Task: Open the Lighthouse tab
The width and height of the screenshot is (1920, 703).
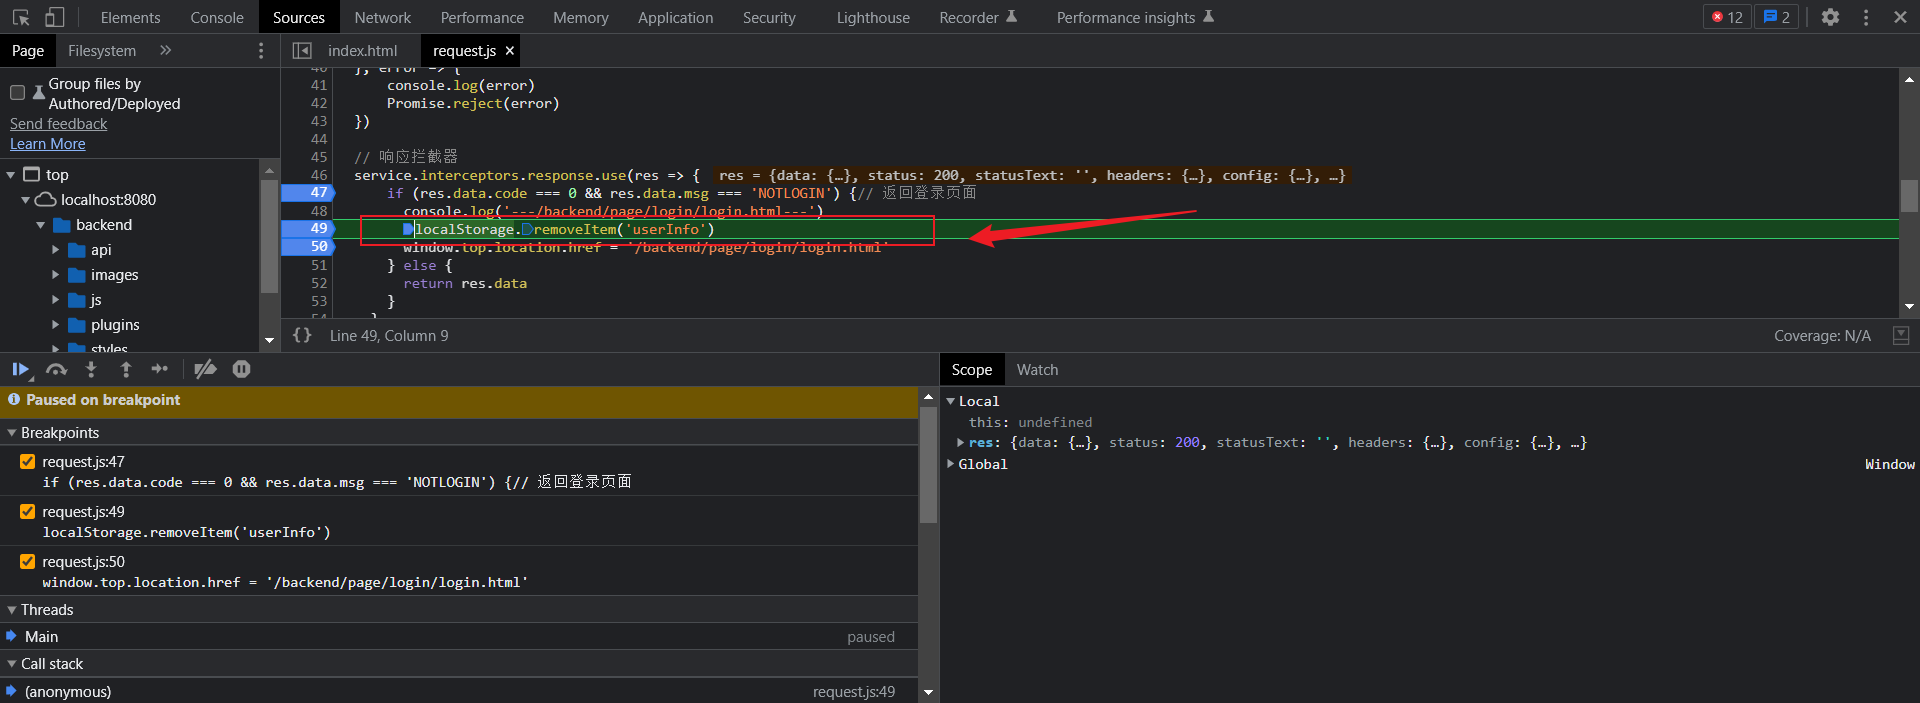Action: click(873, 17)
